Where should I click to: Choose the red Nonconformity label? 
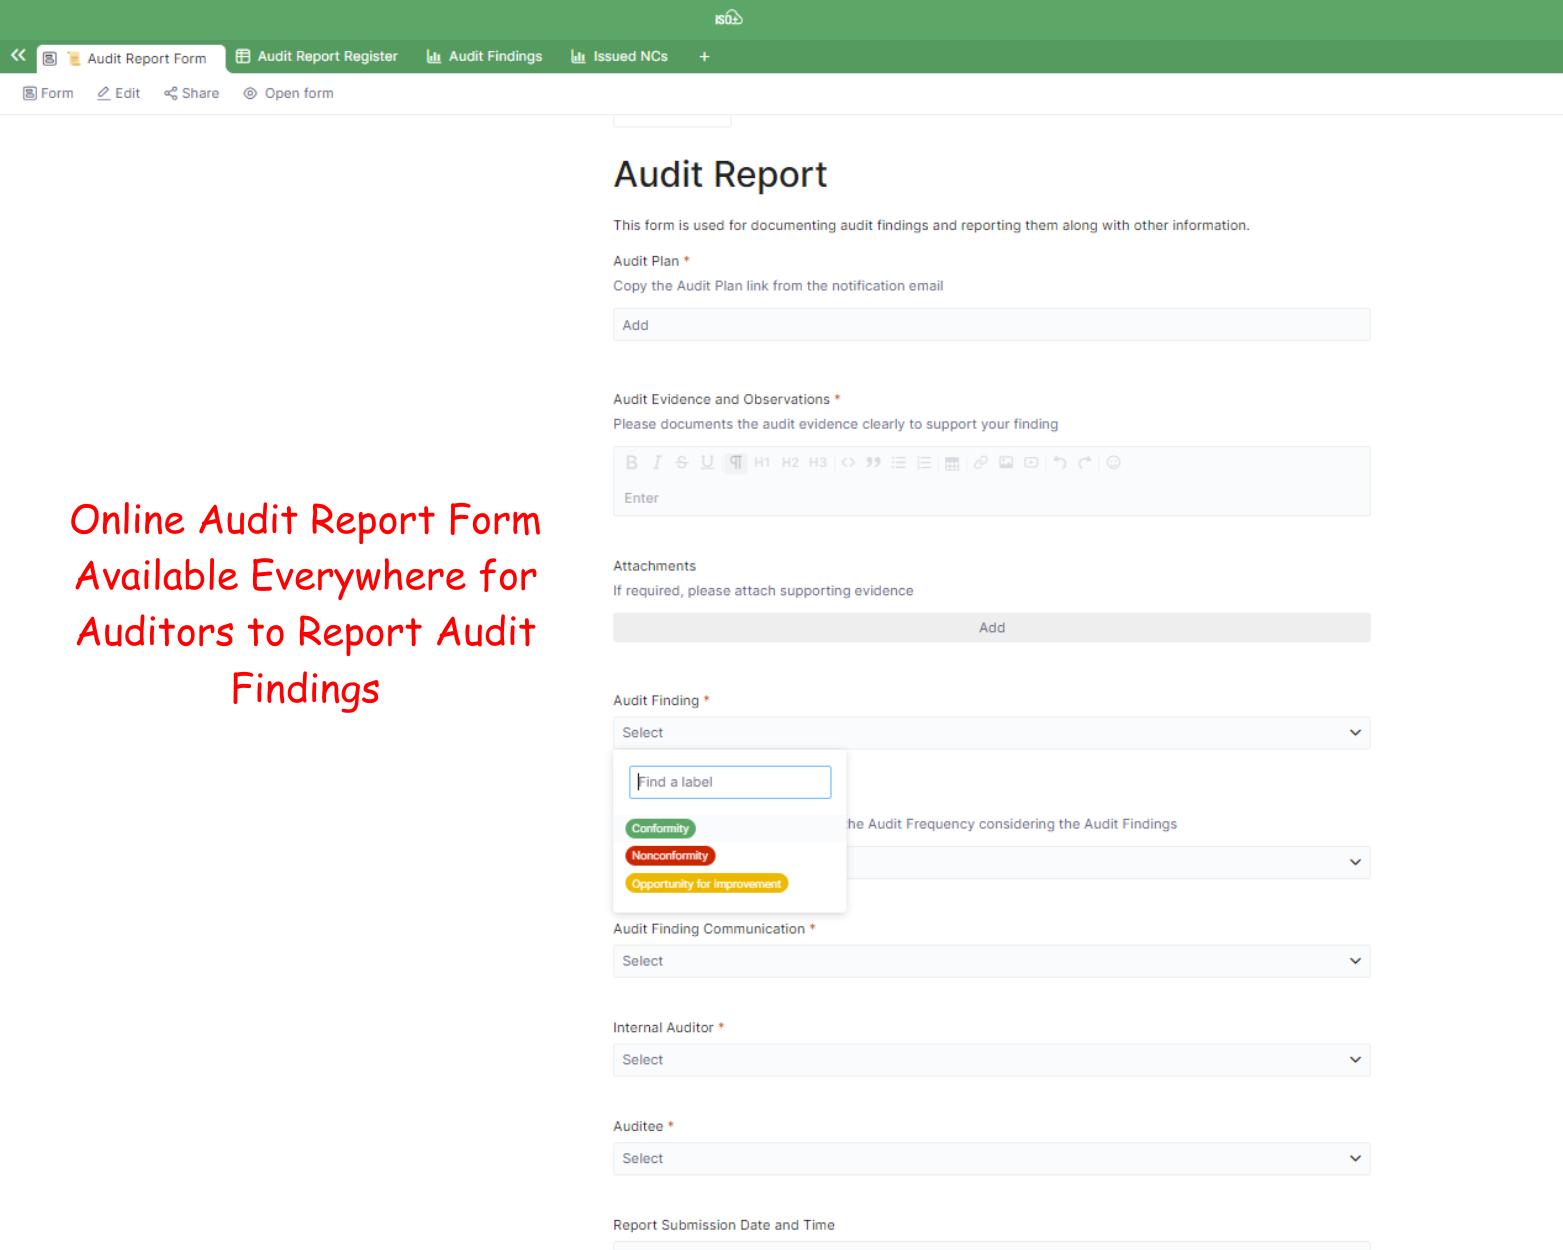(x=670, y=856)
